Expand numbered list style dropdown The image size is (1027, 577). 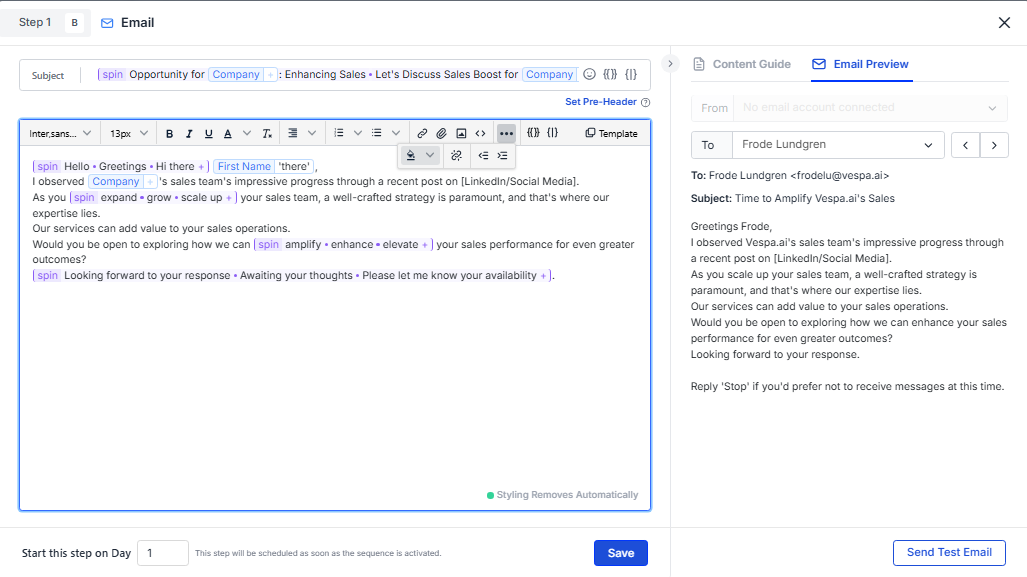(358, 134)
